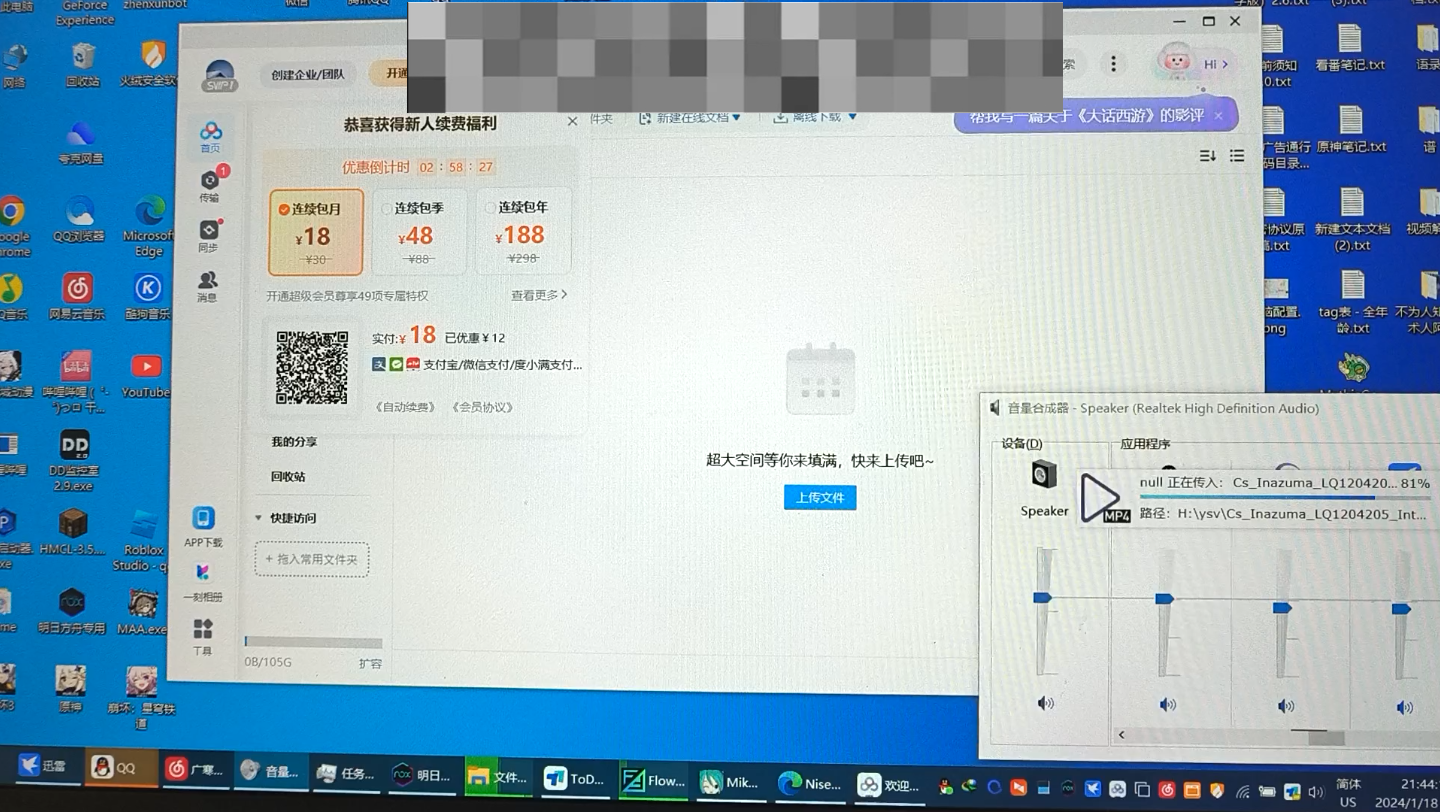Screen dimensions: 1440x812
Task: Select the 回收站 desktop icon
Action: 83,65
